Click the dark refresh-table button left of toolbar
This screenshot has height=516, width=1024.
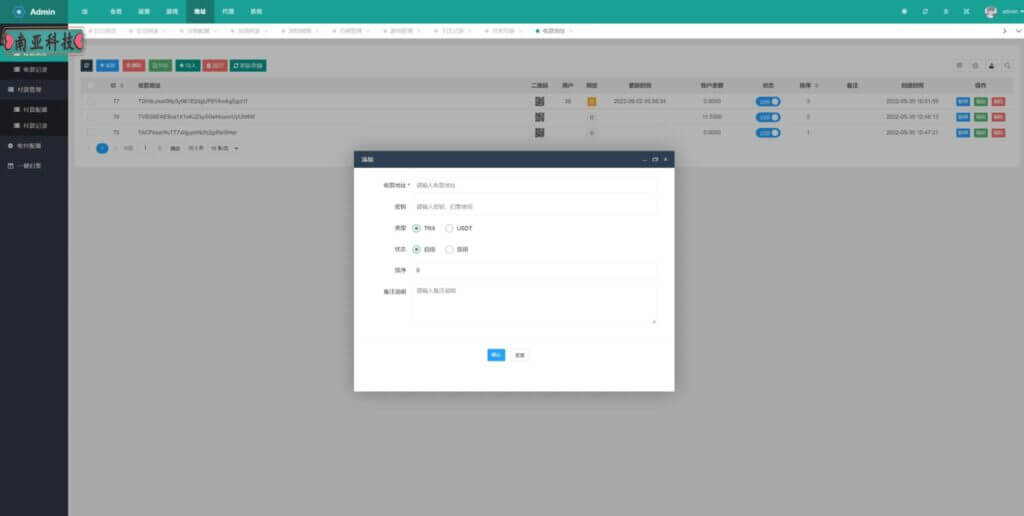click(x=86, y=65)
